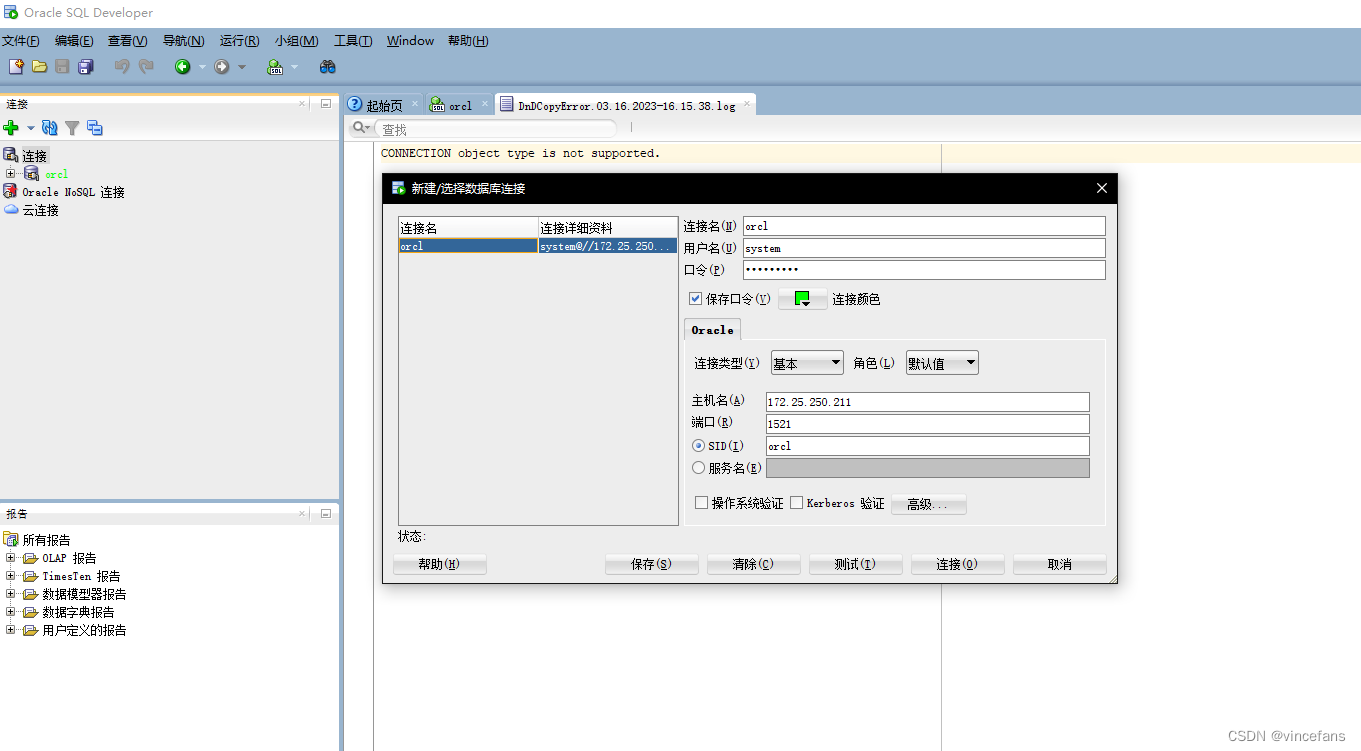Open Forward navigation history dropdown arrow
This screenshot has height=751, width=1361.
tap(241, 67)
